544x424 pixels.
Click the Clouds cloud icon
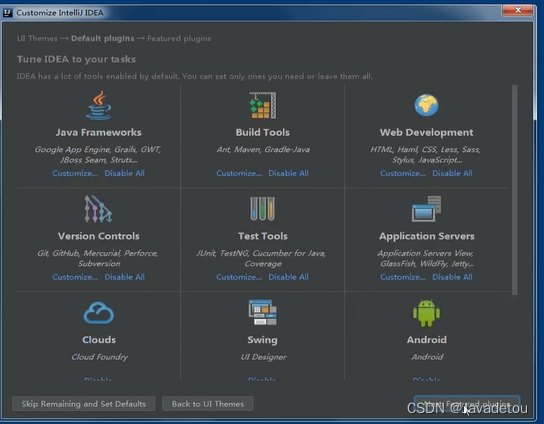tap(99, 313)
